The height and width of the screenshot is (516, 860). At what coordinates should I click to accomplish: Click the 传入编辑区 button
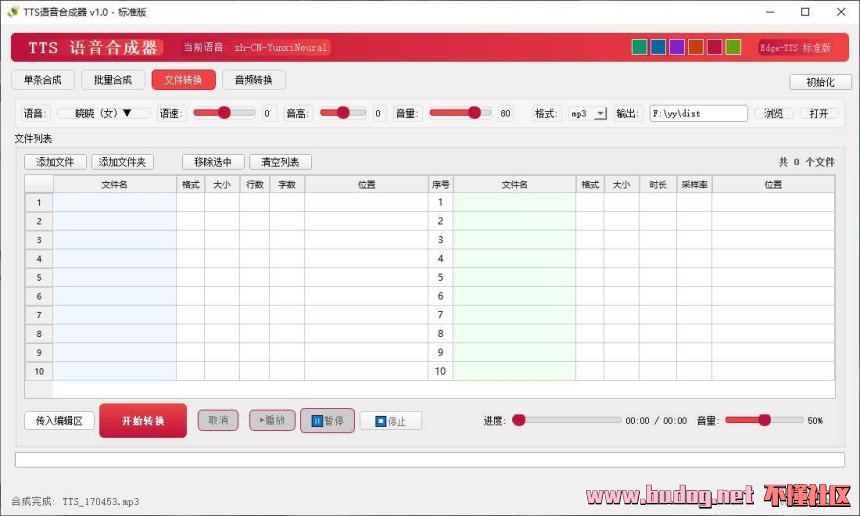point(59,421)
